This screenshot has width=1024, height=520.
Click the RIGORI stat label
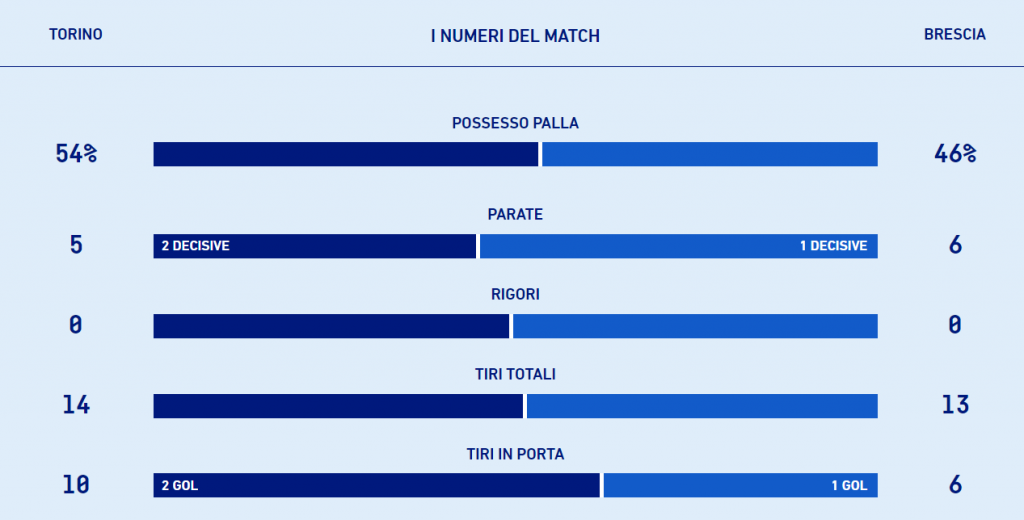click(515, 294)
